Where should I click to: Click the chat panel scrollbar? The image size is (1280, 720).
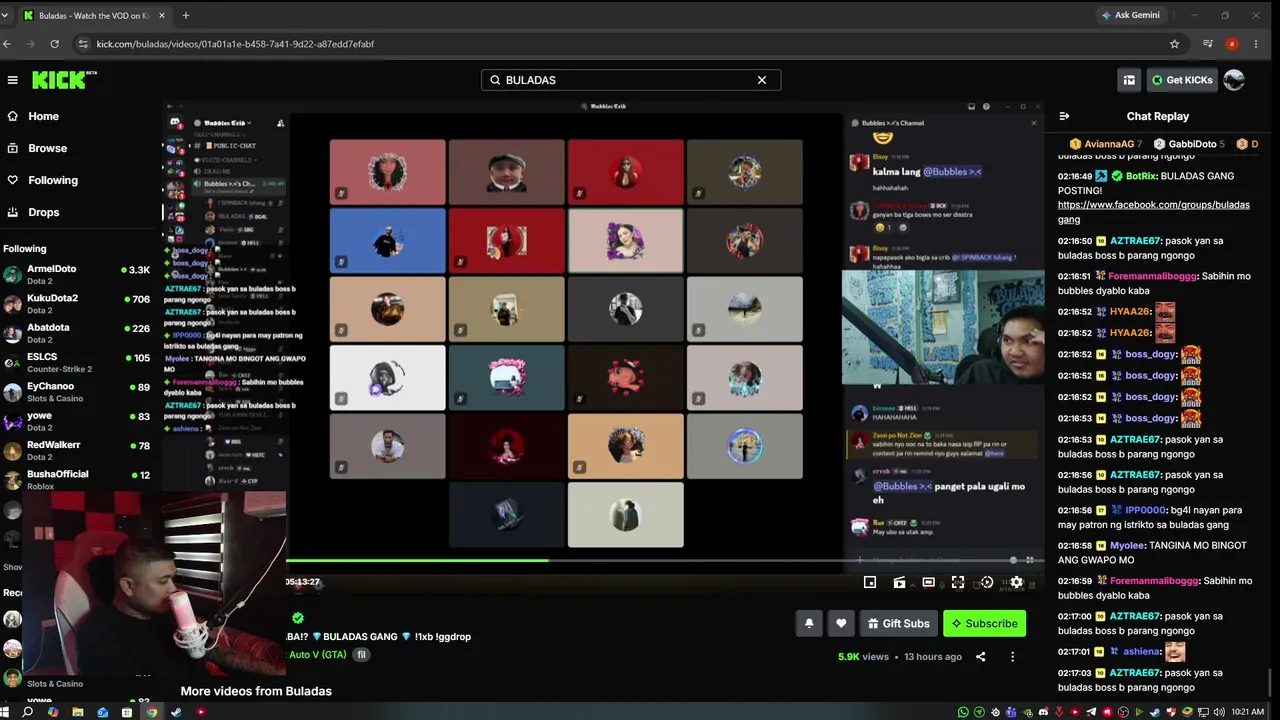[1270, 682]
